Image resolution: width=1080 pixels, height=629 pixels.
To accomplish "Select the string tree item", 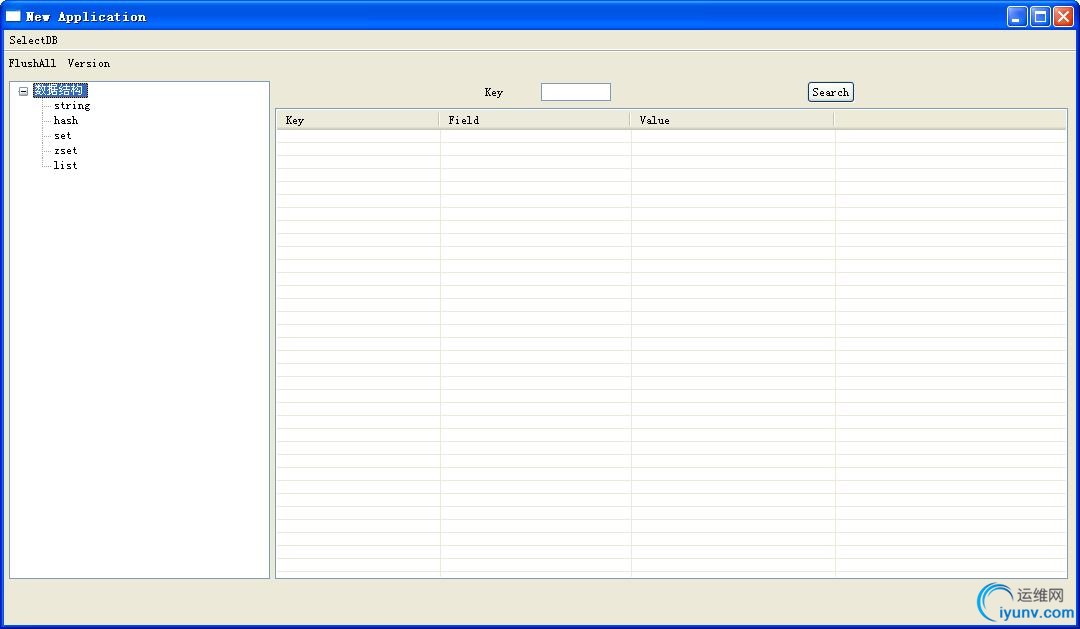I will 72,105.
